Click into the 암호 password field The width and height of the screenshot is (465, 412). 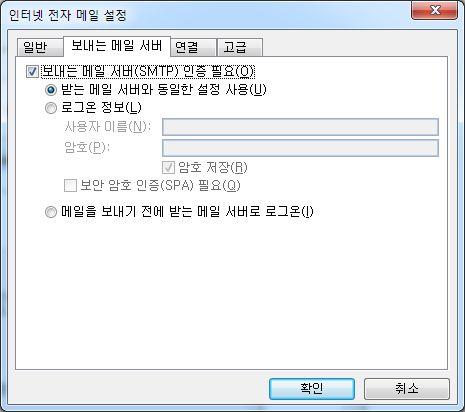pos(300,148)
